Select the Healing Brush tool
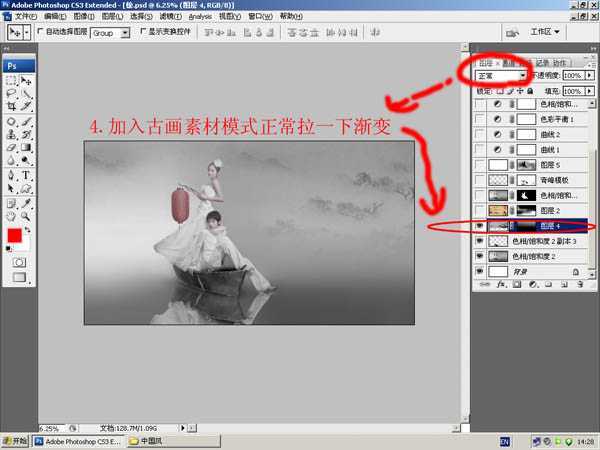The width and height of the screenshot is (600, 450). [11, 122]
